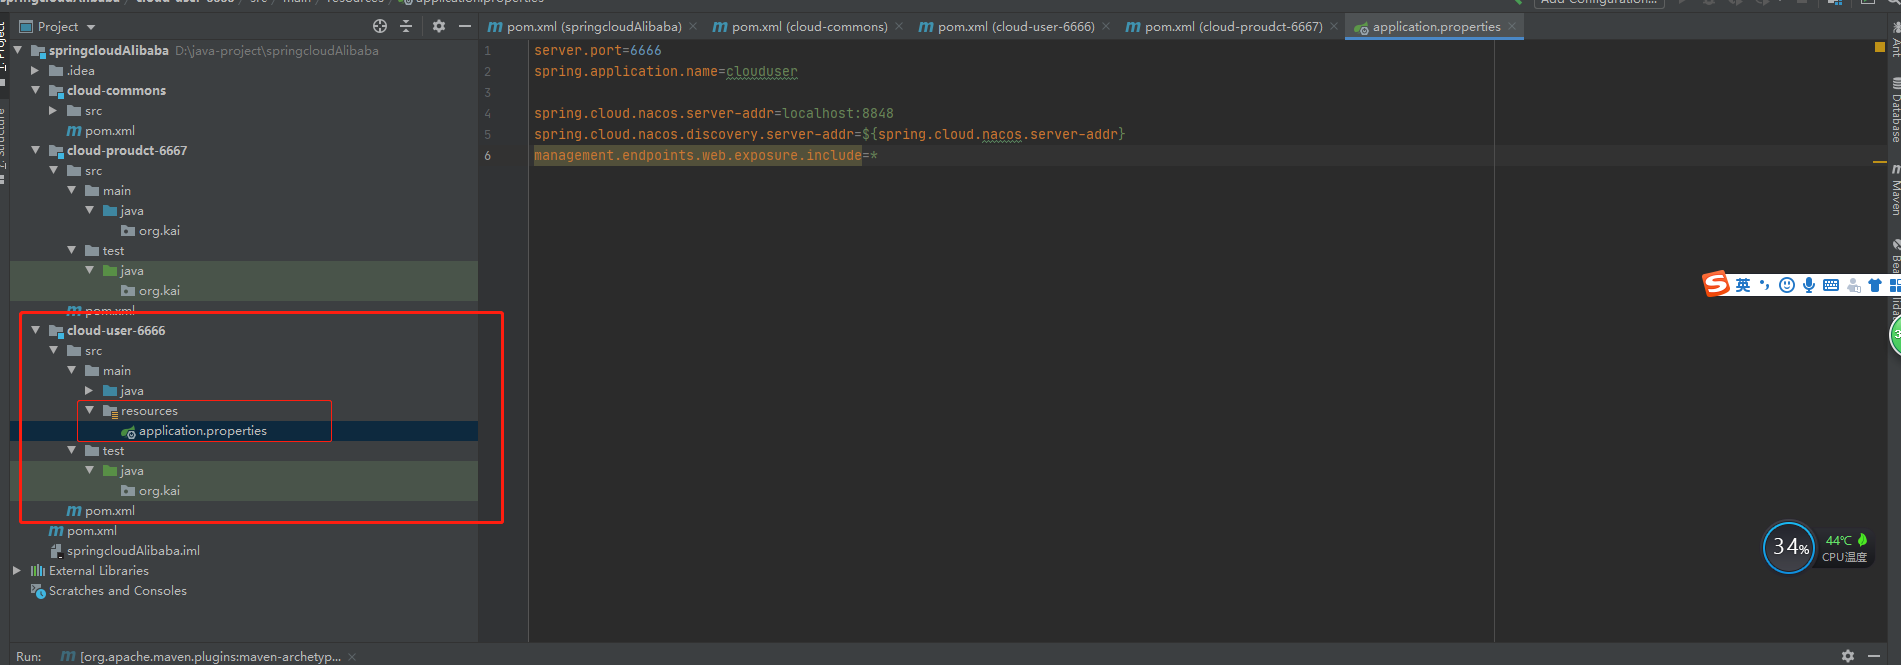Click the External Libraries icon
Viewport: 1901px width, 665px height.
pyautogui.click(x=38, y=571)
